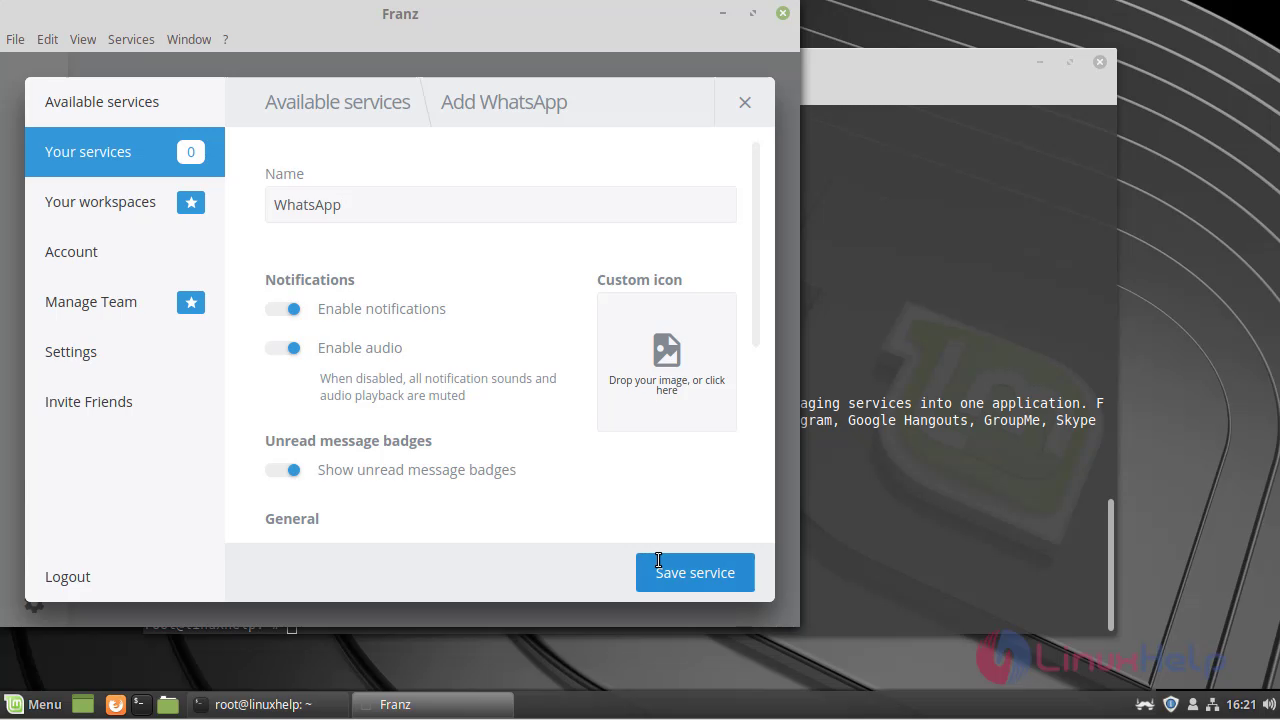Open Settings in the sidebar
This screenshot has width=1280, height=720.
pyautogui.click(x=125, y=352)
